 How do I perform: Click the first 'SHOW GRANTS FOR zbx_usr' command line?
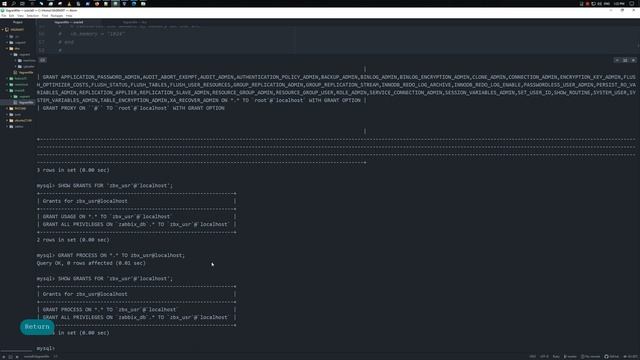click(104, 186)
